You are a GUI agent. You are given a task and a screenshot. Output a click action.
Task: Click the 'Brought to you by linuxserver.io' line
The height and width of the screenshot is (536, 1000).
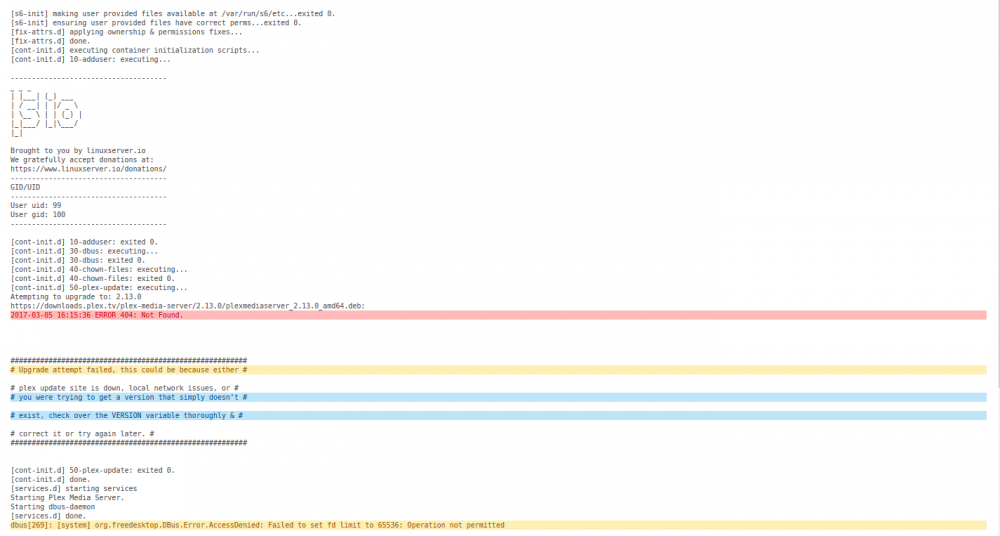point(78,151)
